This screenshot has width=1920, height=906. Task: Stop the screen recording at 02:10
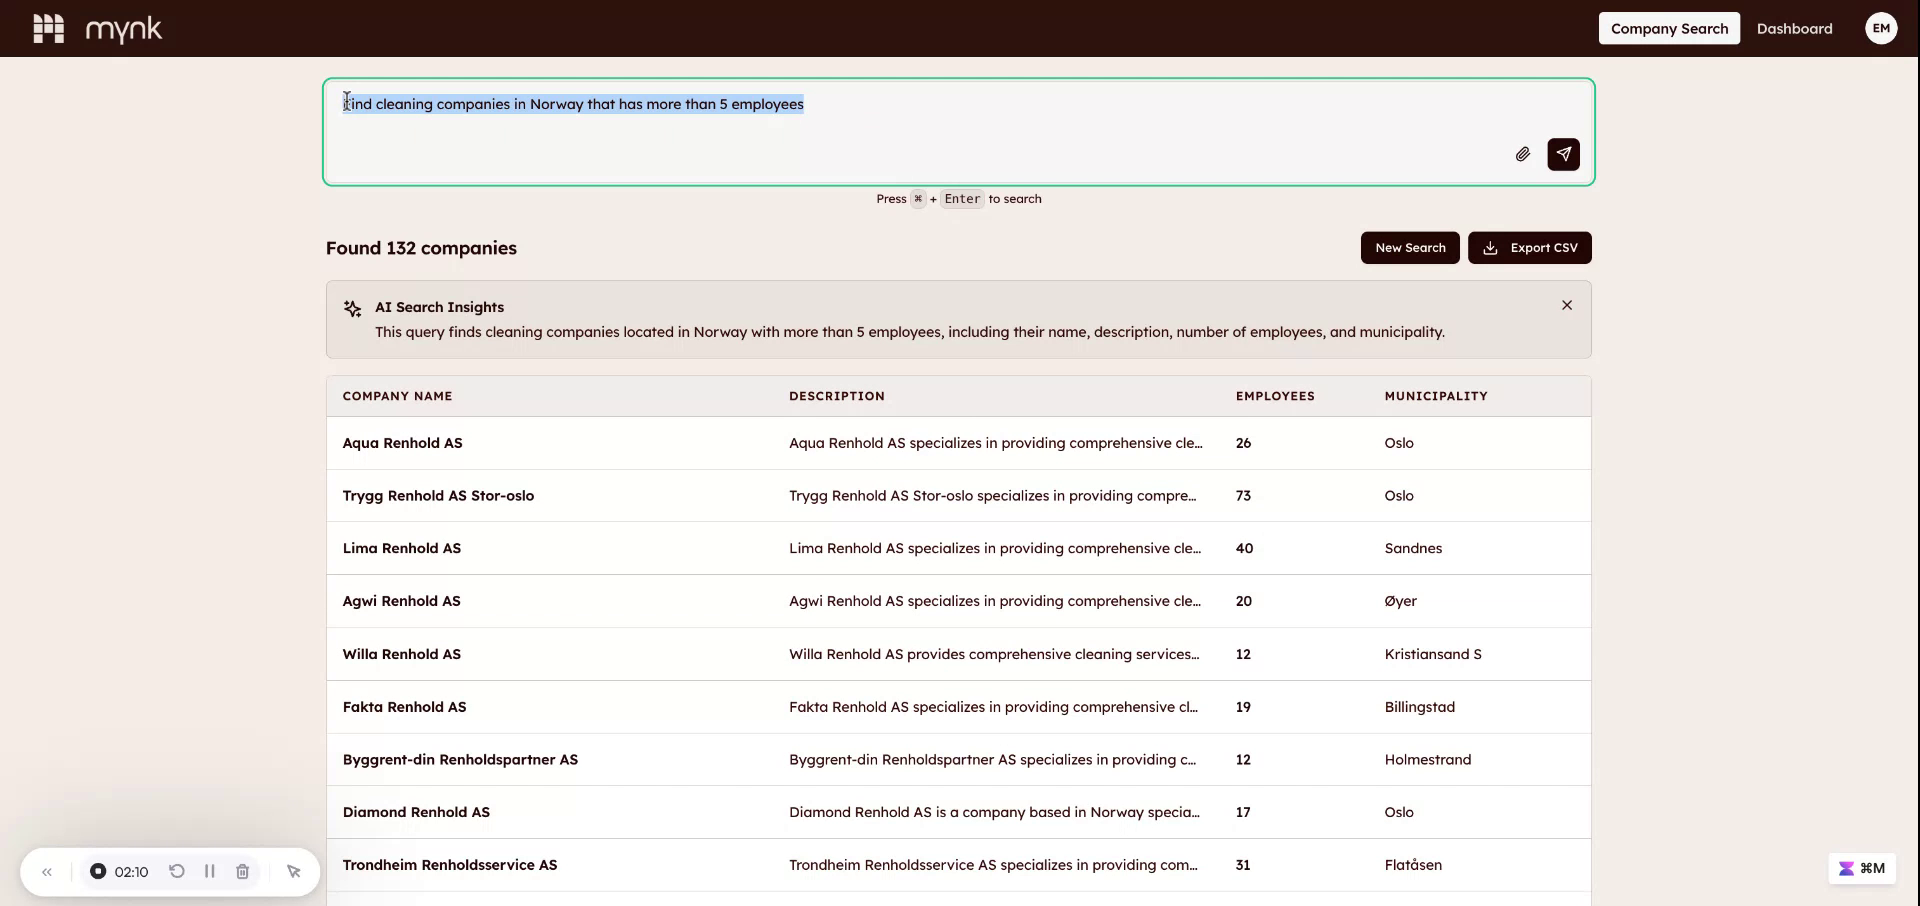[x=99, y=871]
